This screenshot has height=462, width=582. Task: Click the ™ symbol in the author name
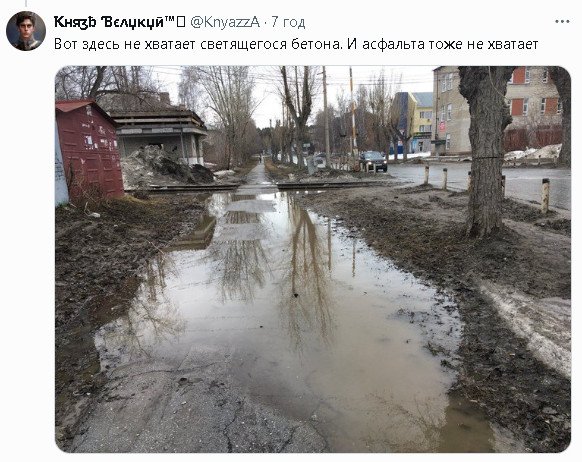pyautogui.click(x=169, y=19)
